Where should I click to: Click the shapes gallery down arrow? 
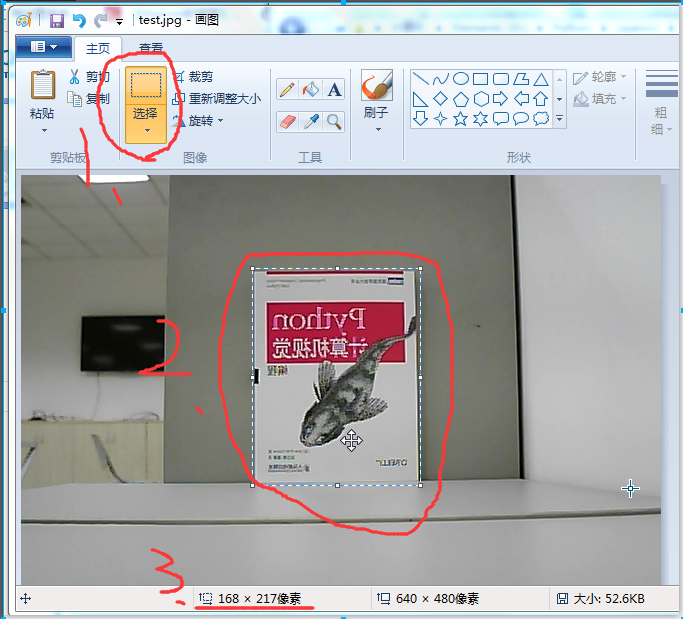point(560,99)
